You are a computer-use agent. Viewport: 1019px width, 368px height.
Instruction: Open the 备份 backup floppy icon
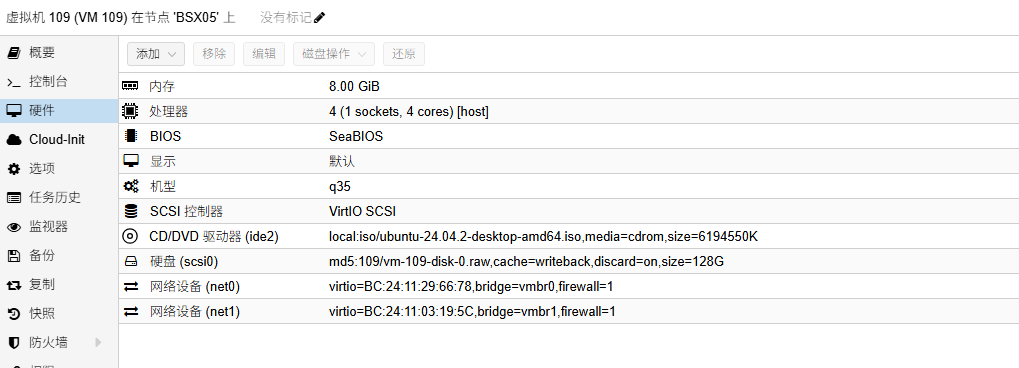point(14,256)
